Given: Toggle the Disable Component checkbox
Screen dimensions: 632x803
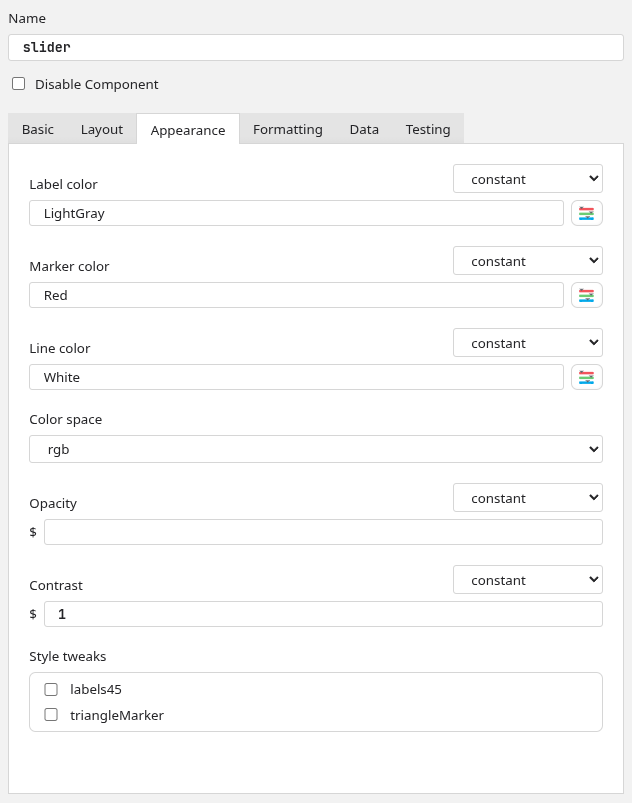Looking at the screenshot, I should pyautogui.click(x=18, y=83).
